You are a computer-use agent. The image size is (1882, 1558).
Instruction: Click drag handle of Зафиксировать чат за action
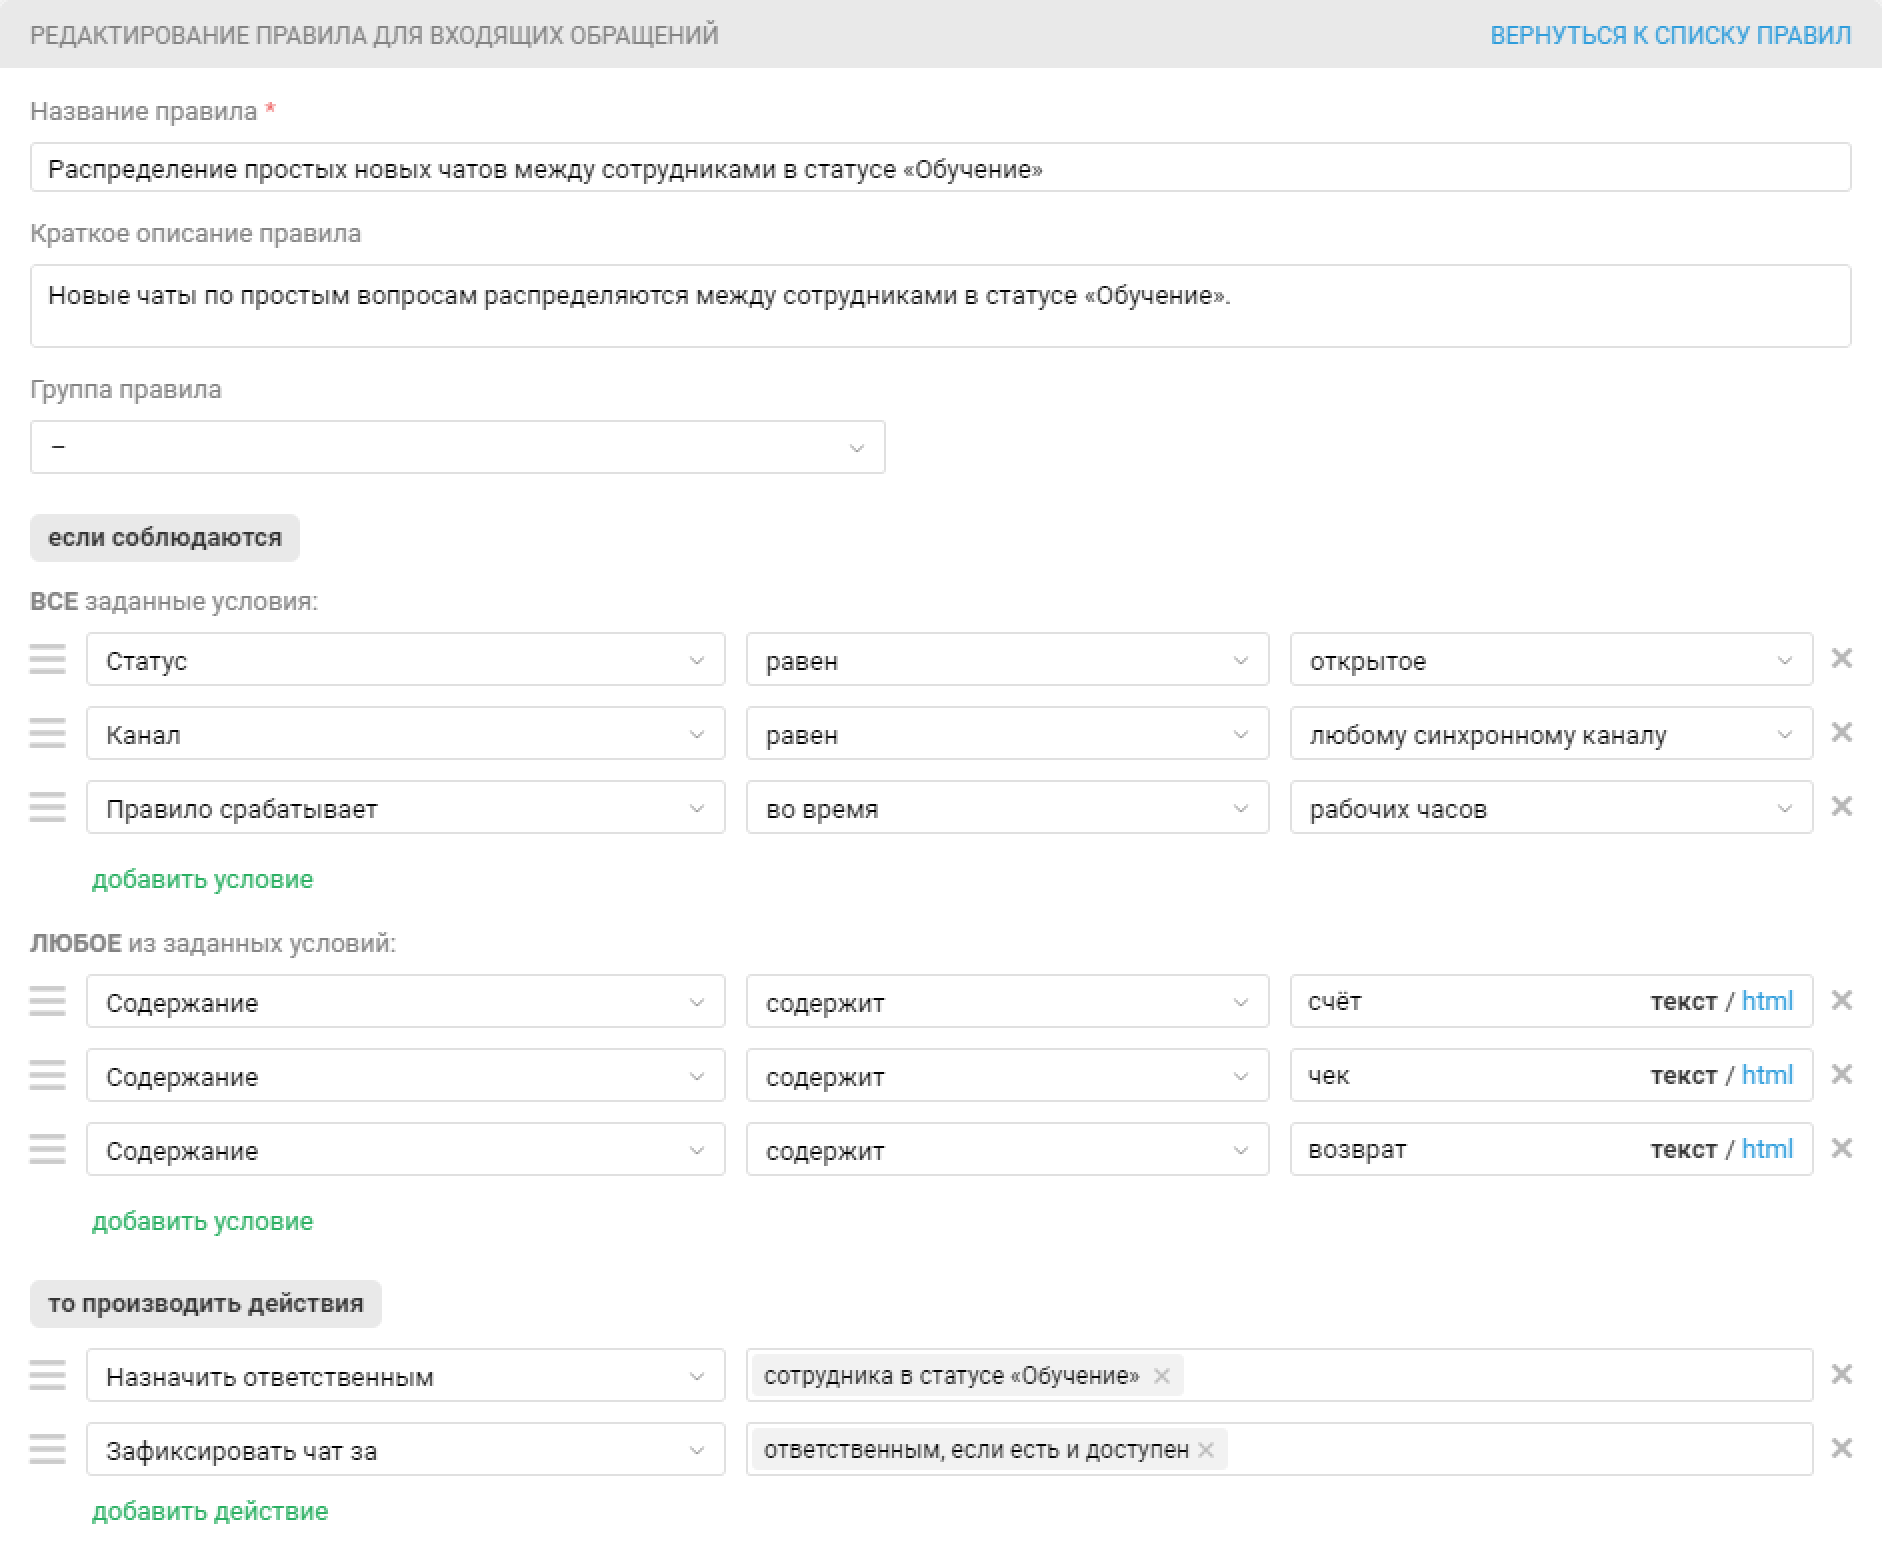pyautogui.click(x=47, y=1450)
